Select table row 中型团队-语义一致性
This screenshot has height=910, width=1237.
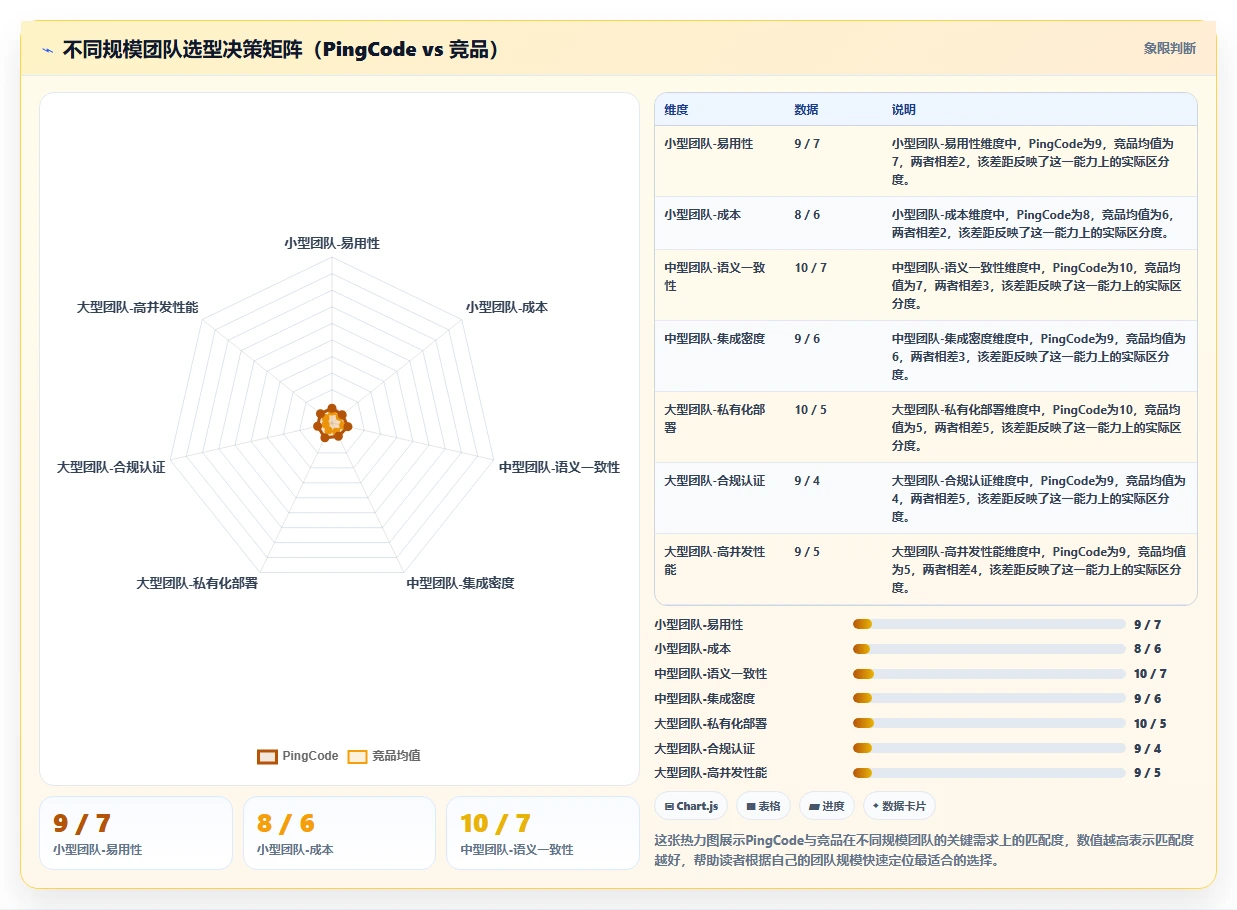click(x=925, y=285)
